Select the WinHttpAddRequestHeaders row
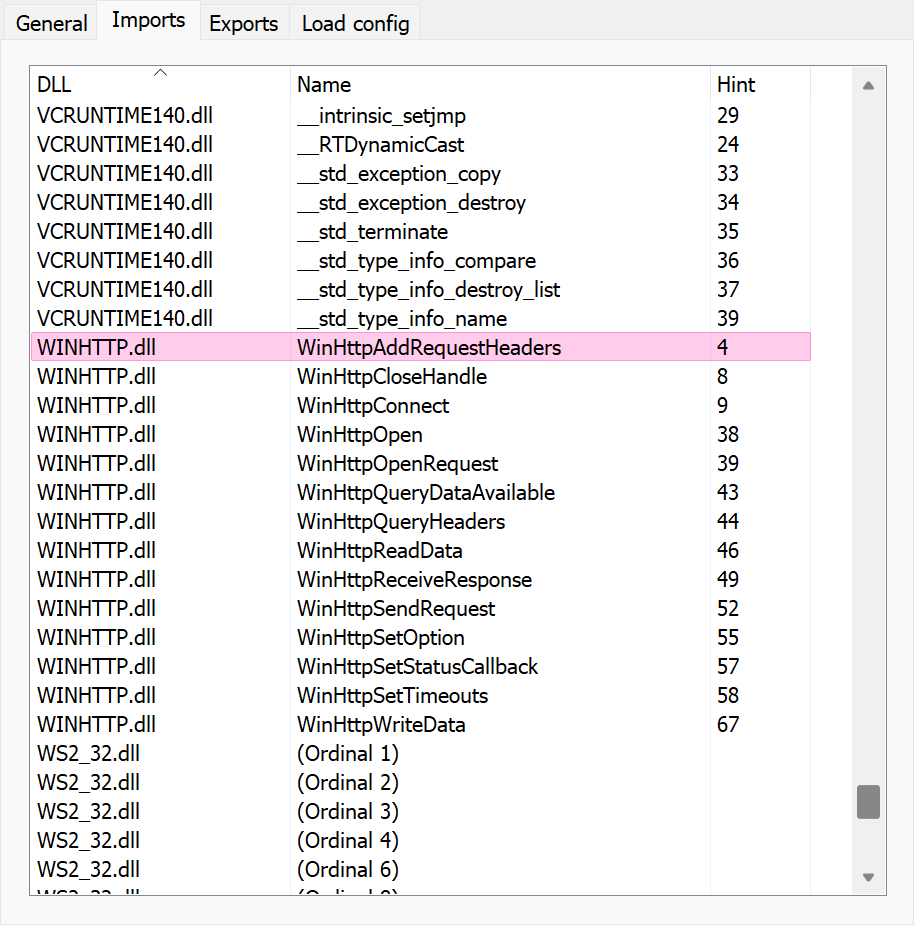This screenshot has width=914, height=925. pyautogui.click(x=428, y=348)
